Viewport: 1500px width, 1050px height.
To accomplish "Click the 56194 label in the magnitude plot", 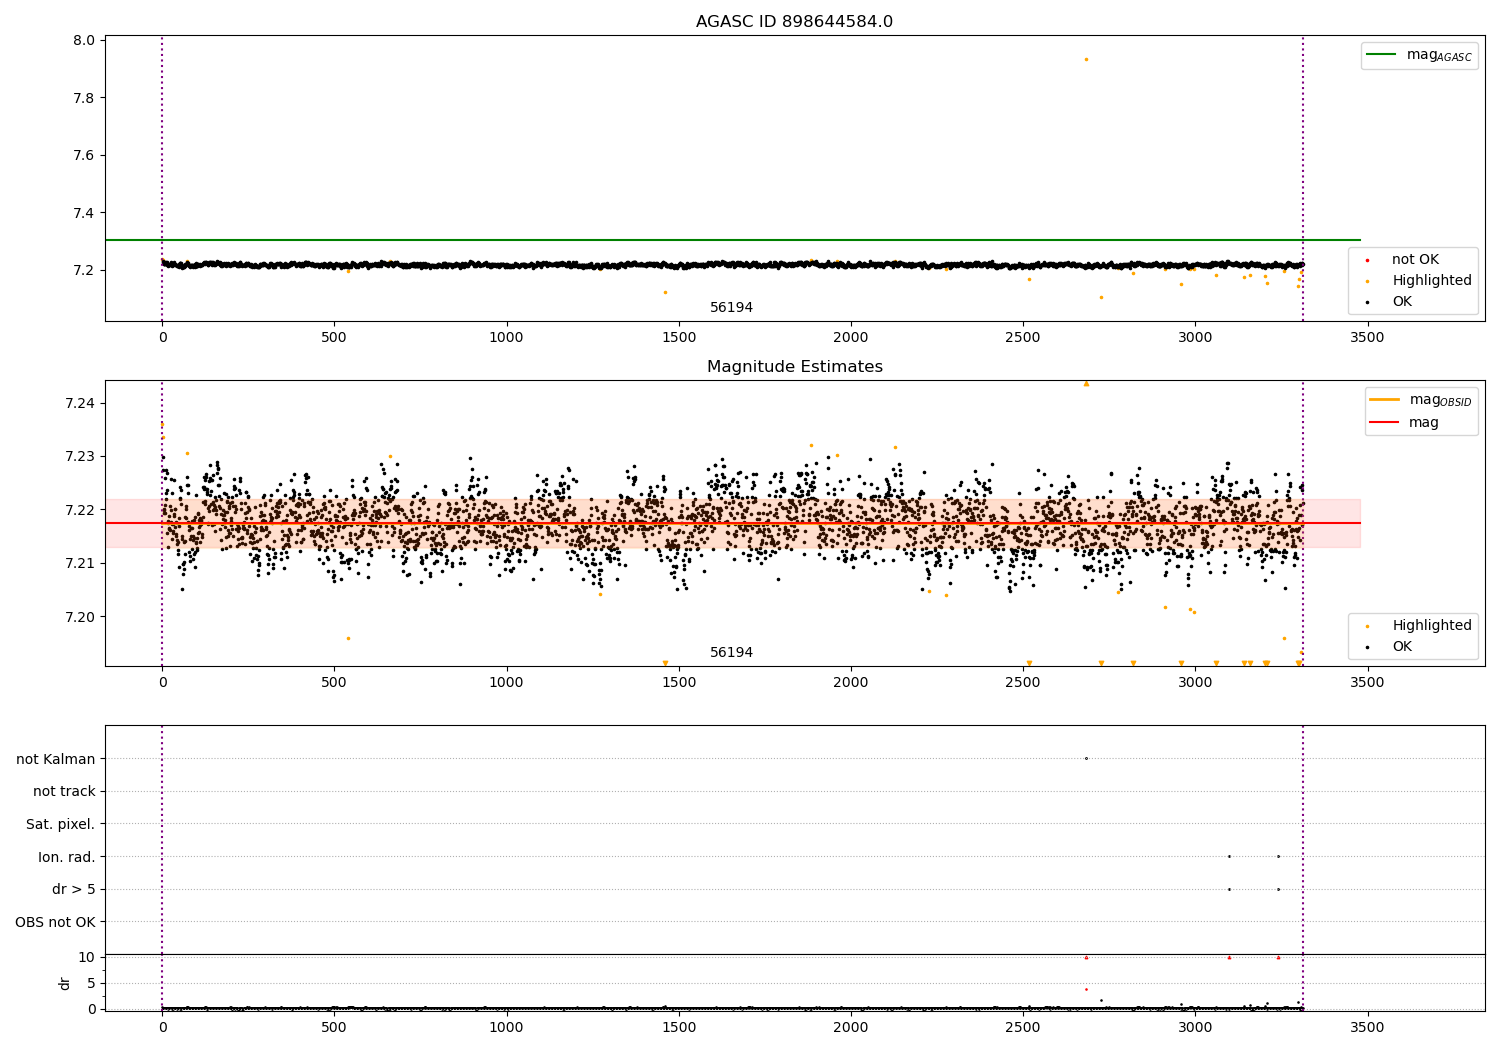I will pos(731,653).
